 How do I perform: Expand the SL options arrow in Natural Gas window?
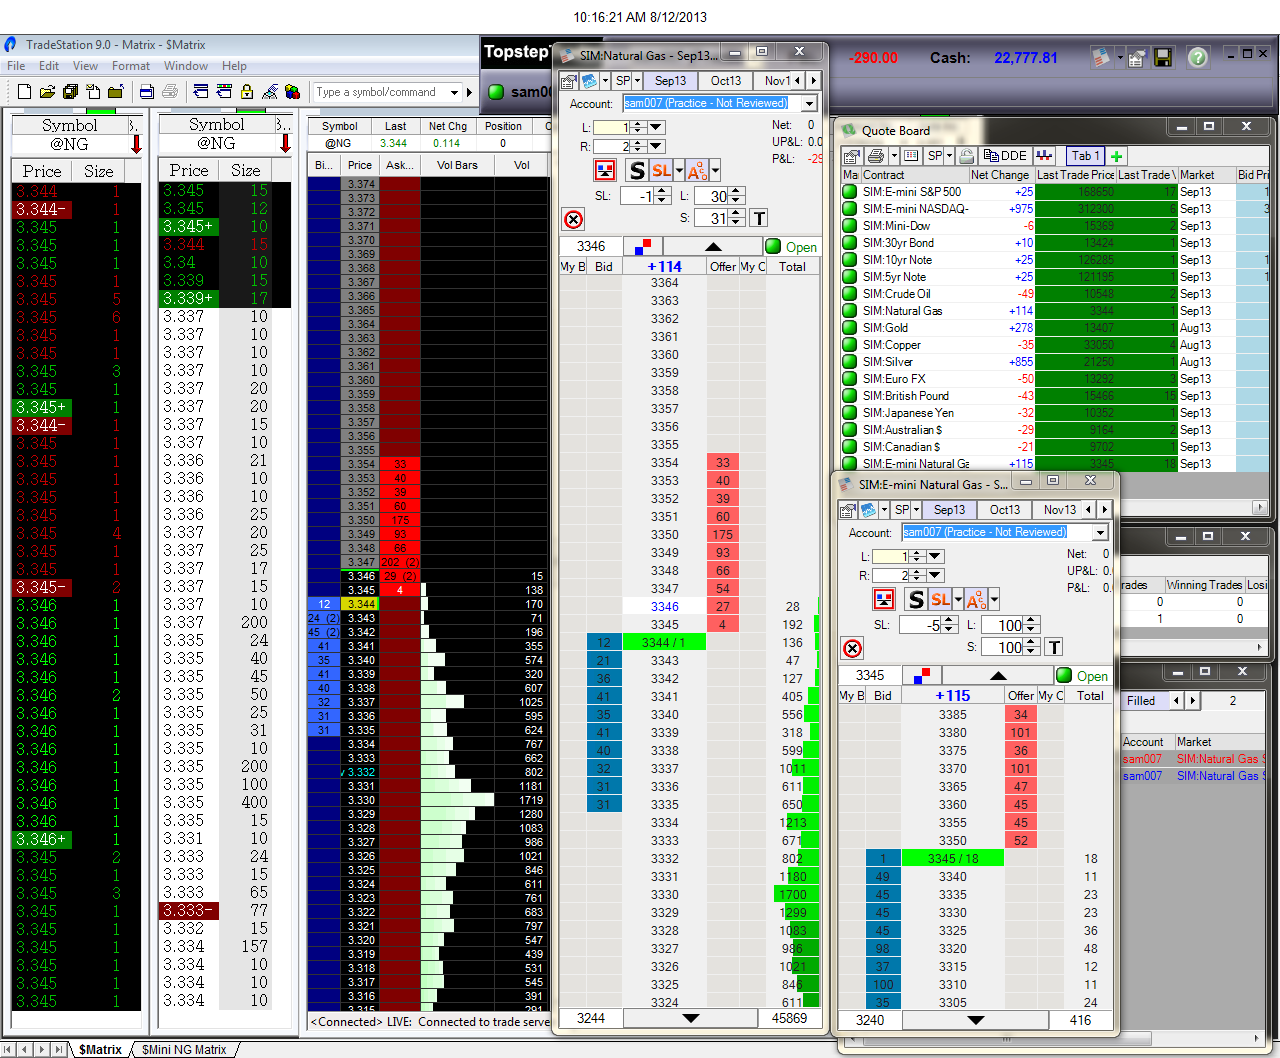pos(679,170)
